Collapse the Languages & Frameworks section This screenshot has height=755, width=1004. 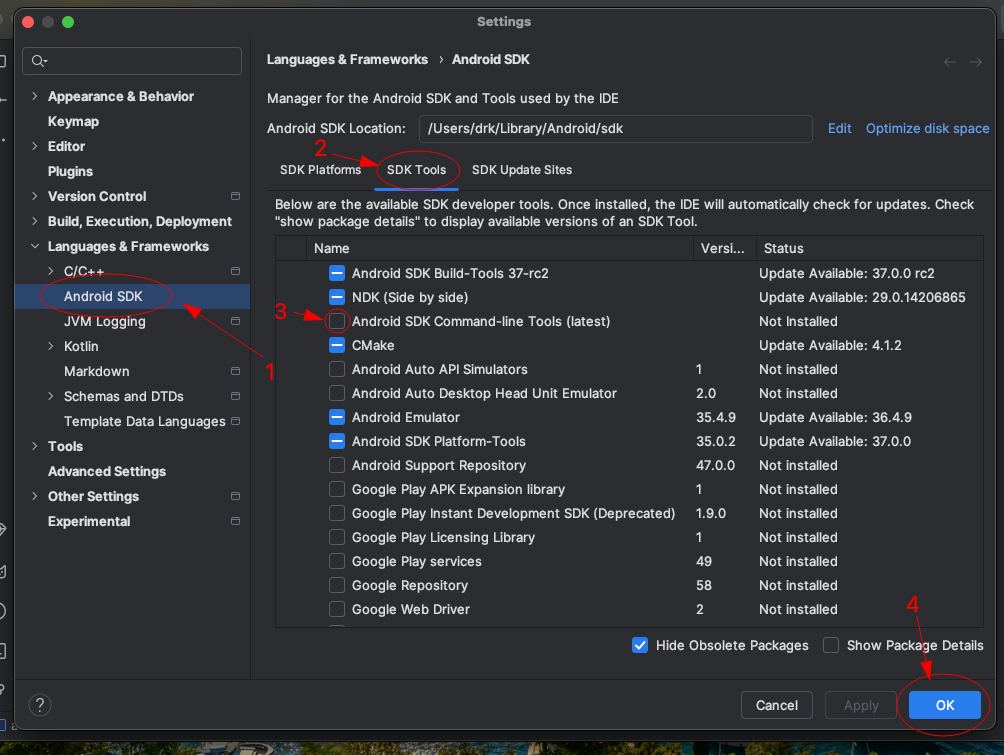point(34,246)
